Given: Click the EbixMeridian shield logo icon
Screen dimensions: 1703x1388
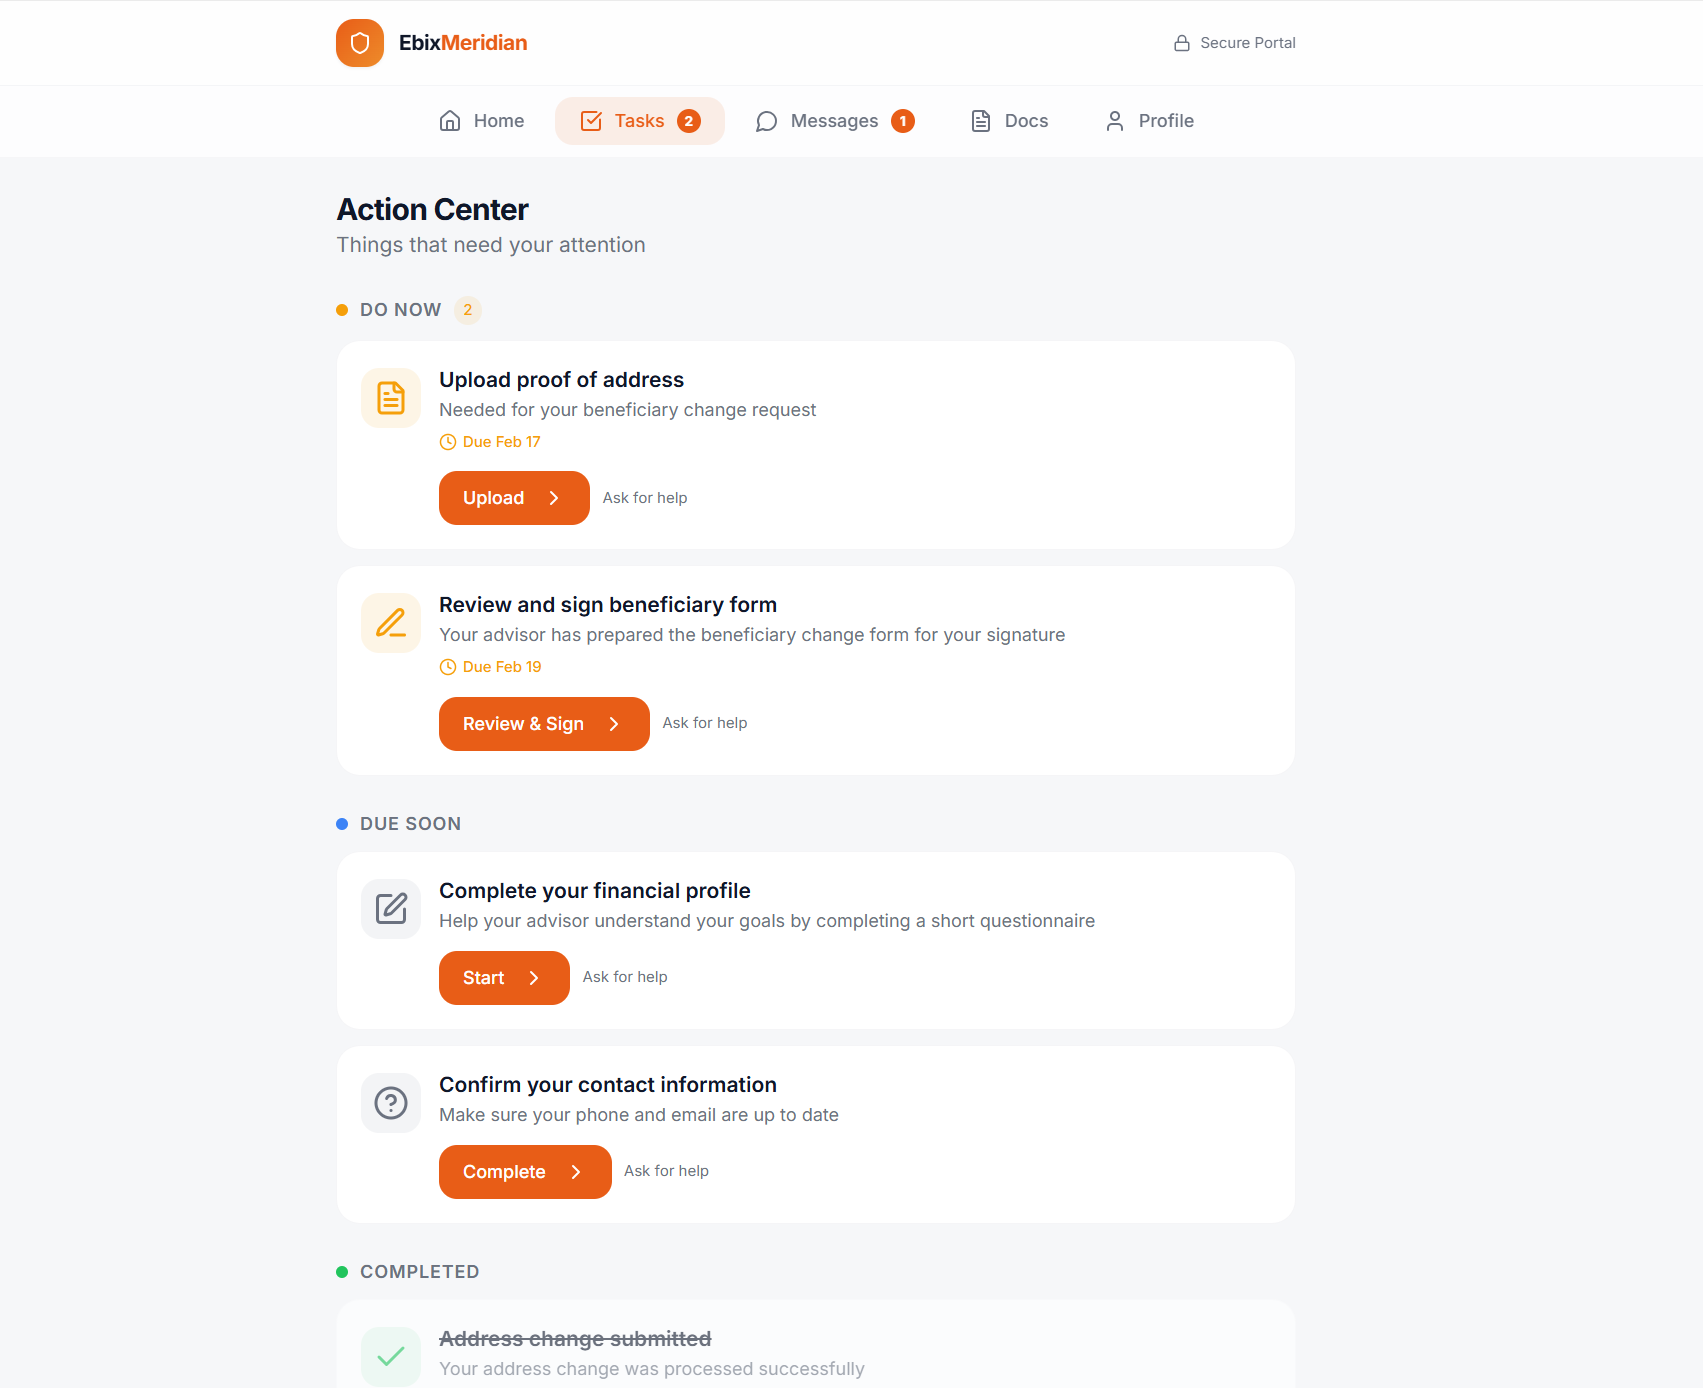Looking at the screenshot, I should coord(360,43).
